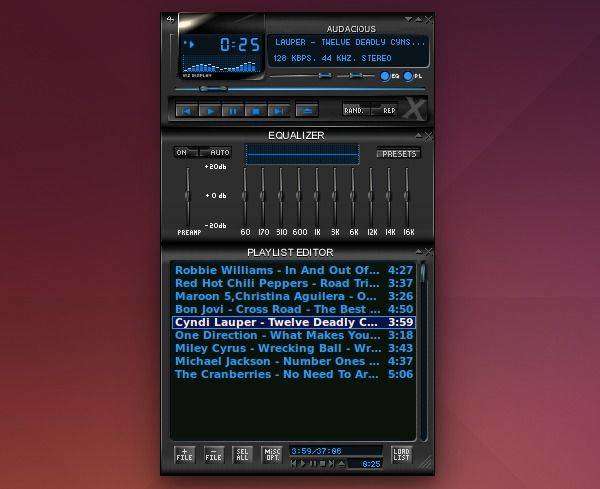Click the X logo about icon
600x489 pixels.
coord(415,109)
